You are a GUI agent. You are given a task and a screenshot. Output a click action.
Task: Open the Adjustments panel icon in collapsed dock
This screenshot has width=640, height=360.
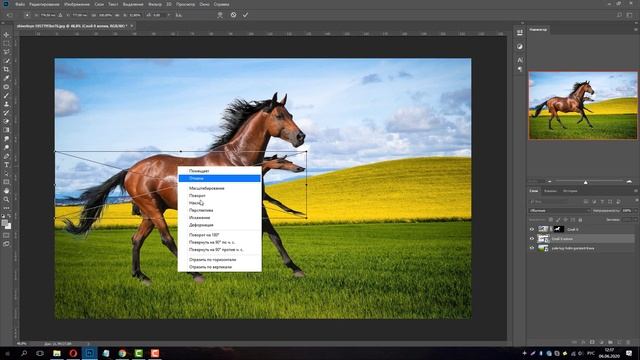click(x=520, y=47)
